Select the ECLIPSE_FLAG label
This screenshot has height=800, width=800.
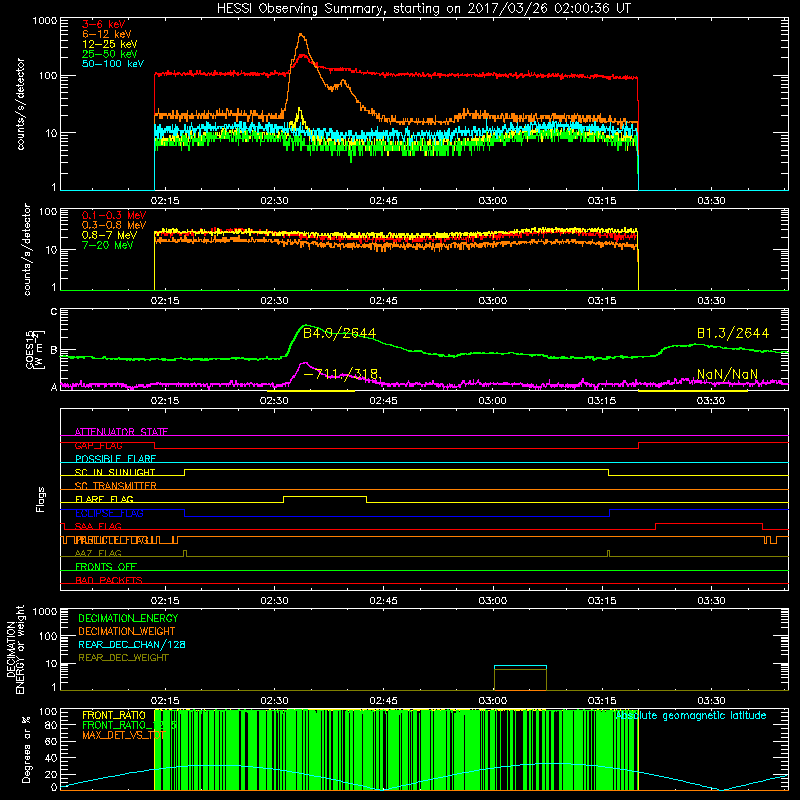(x=109, y=513)
